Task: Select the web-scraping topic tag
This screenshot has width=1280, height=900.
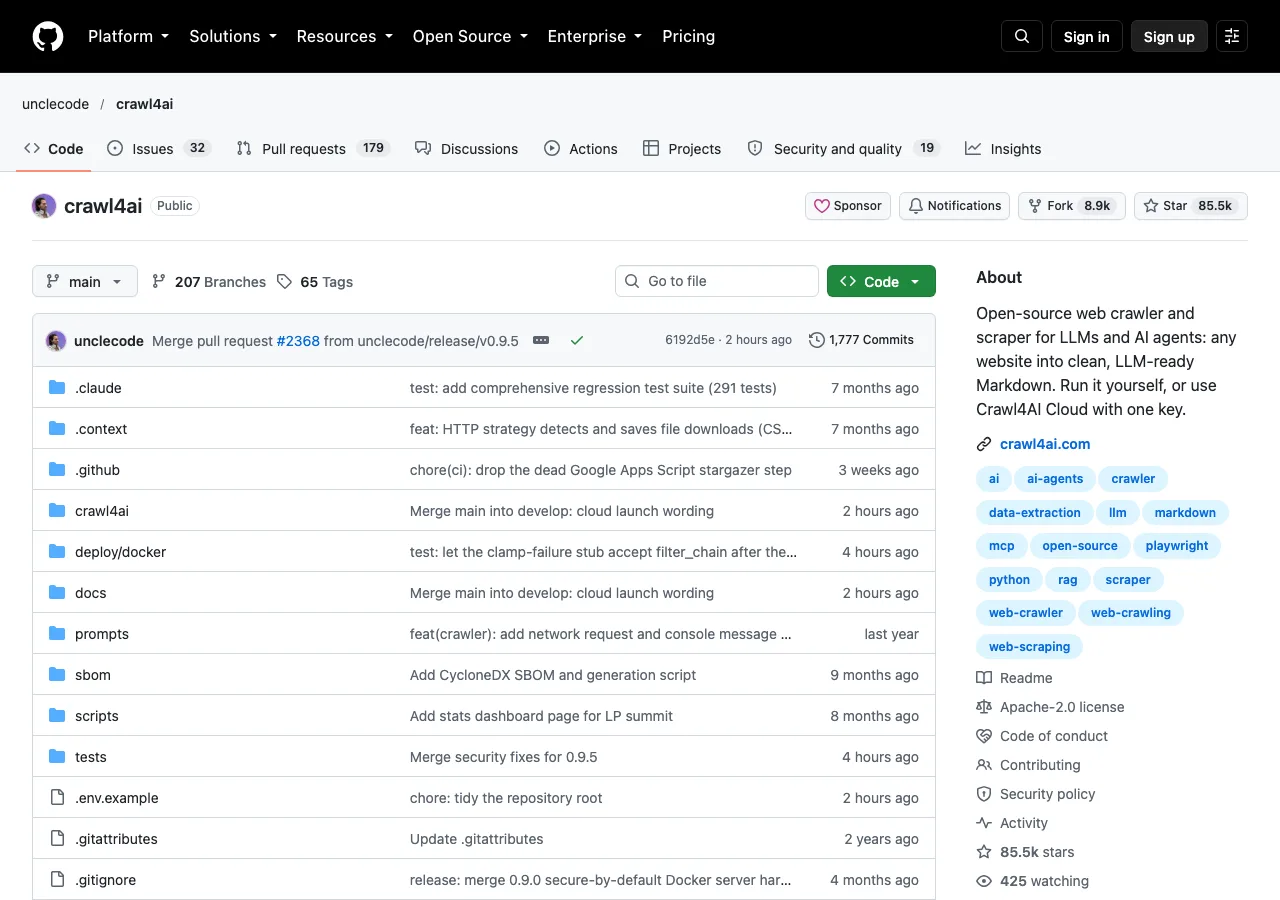Action: click(x=1029, y=647)
